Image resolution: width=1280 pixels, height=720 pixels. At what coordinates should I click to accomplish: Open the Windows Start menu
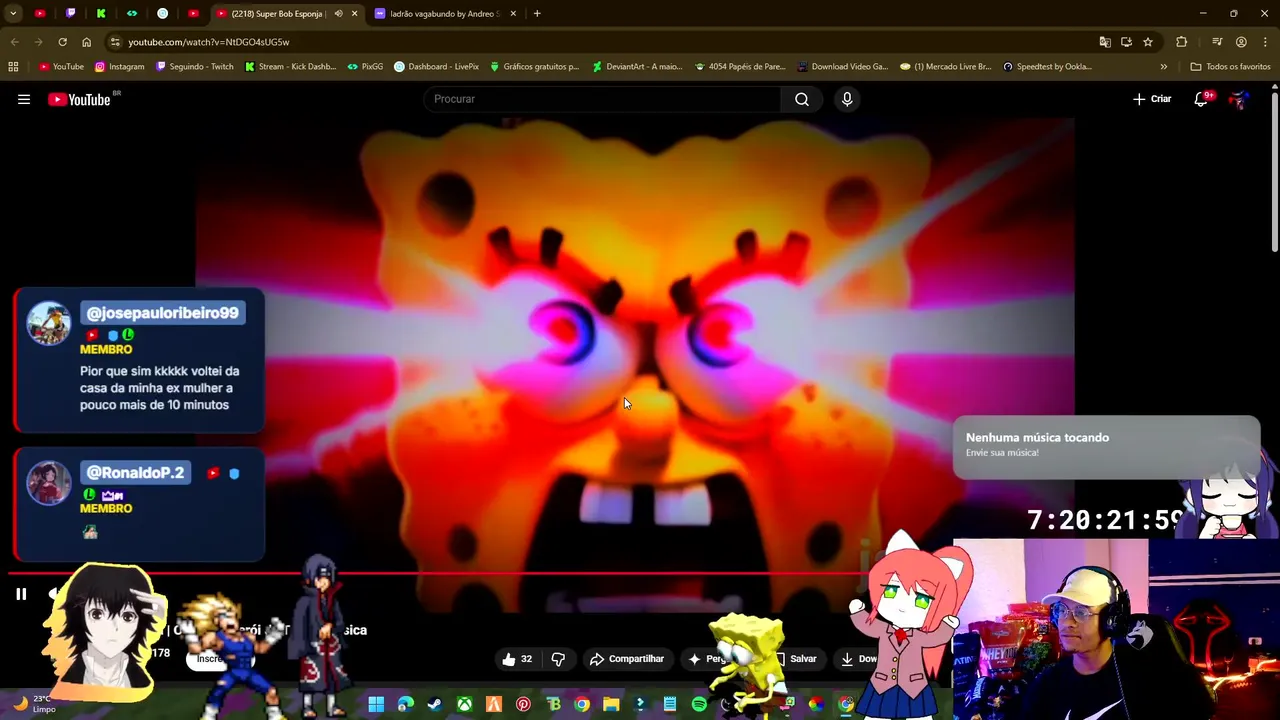(376, 705)
